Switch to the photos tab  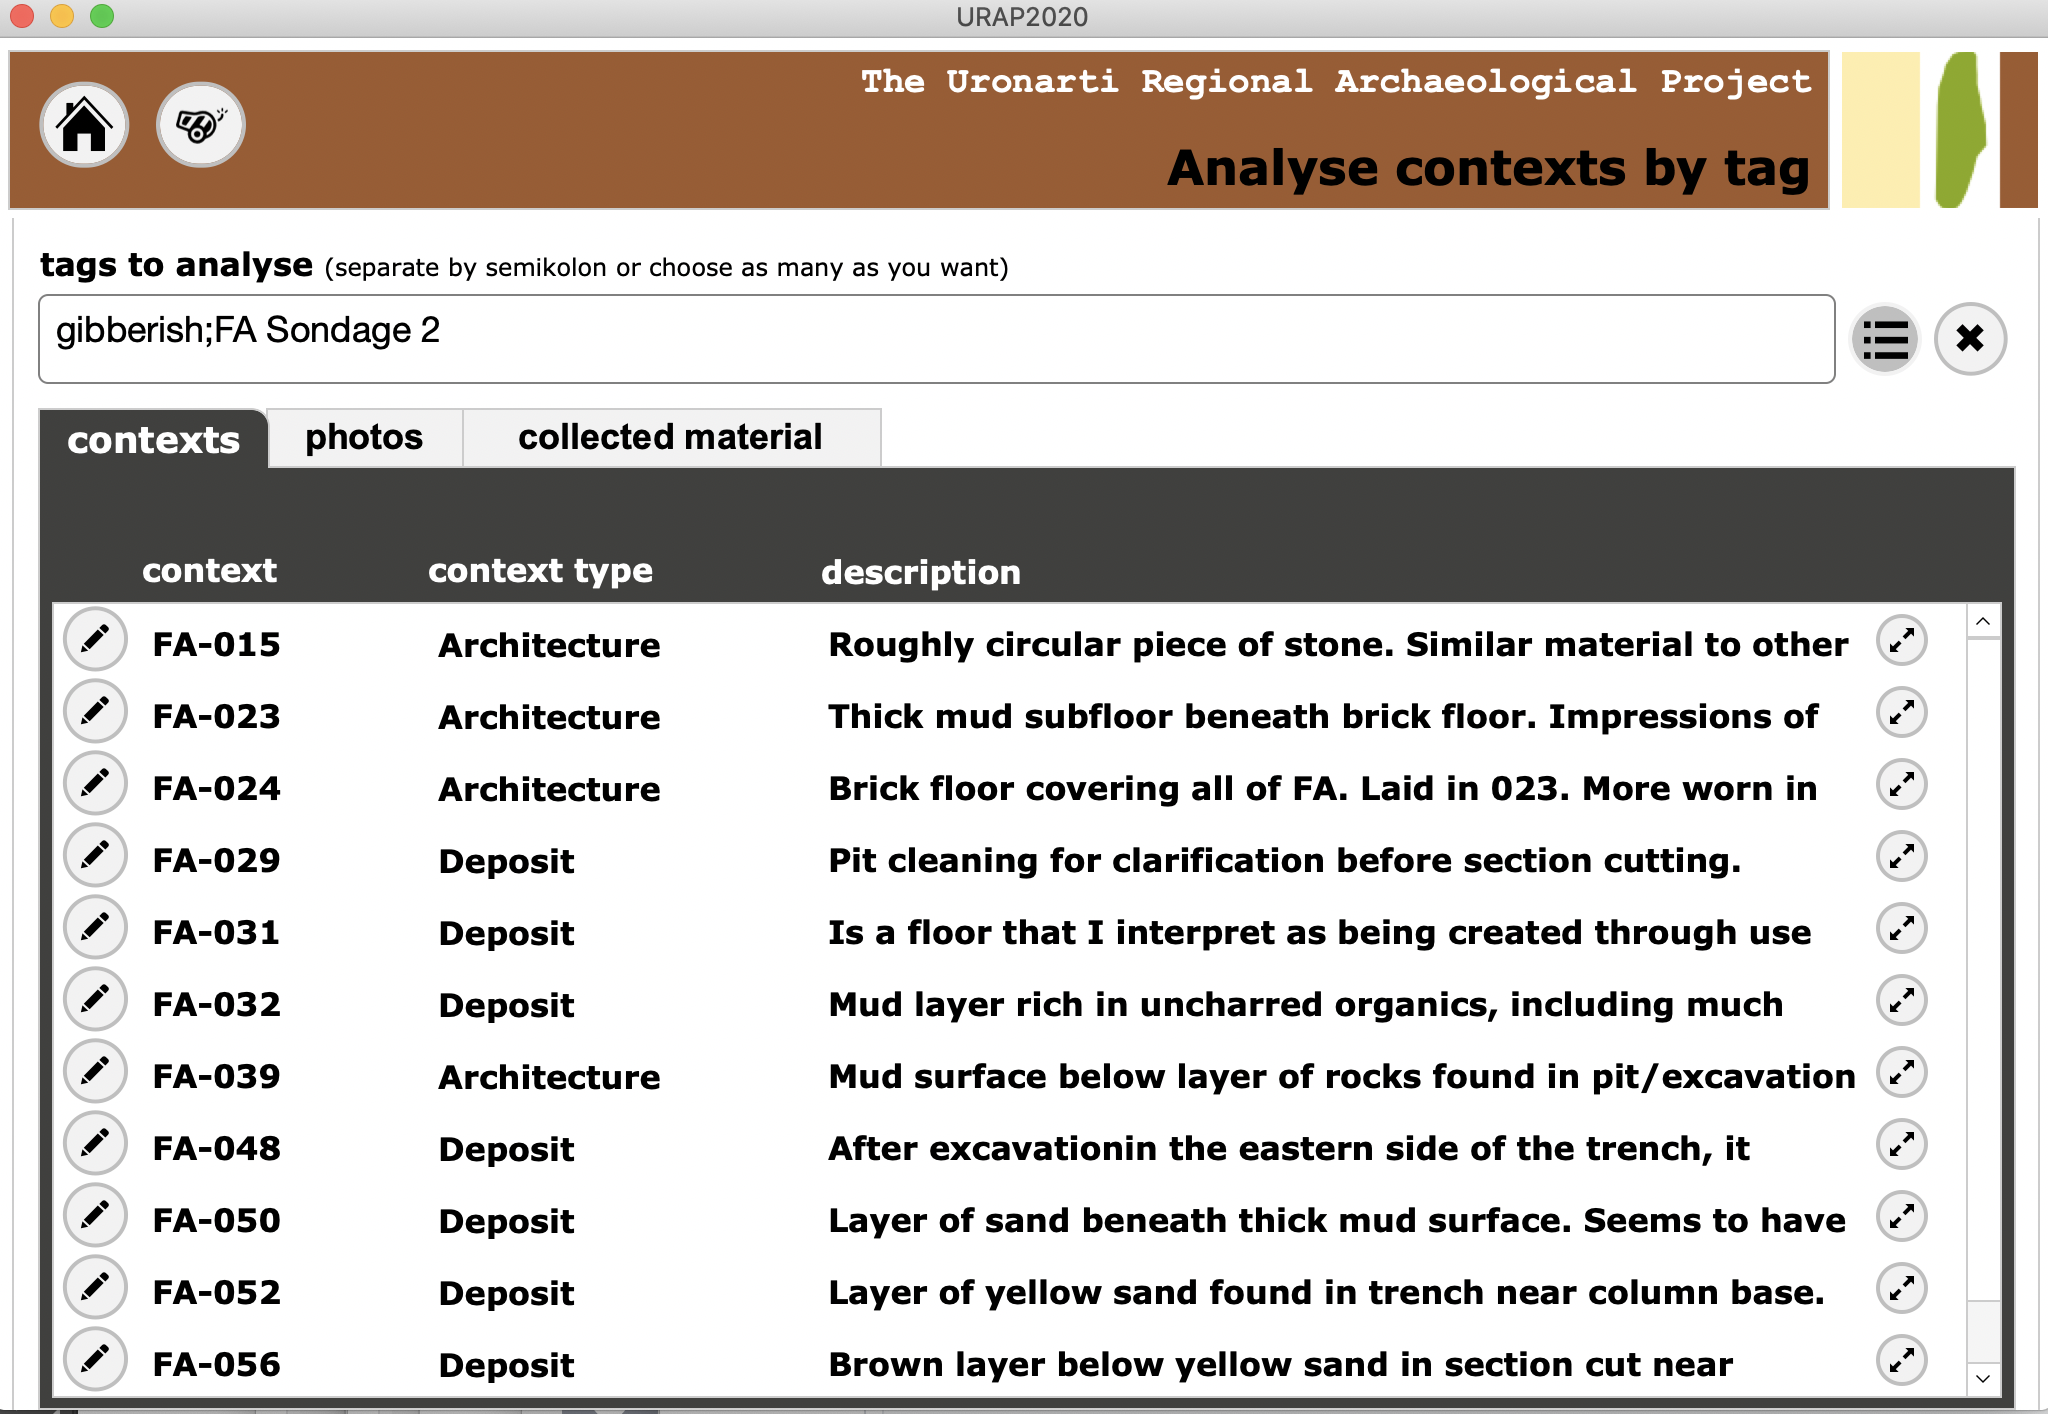coord(364,438)
